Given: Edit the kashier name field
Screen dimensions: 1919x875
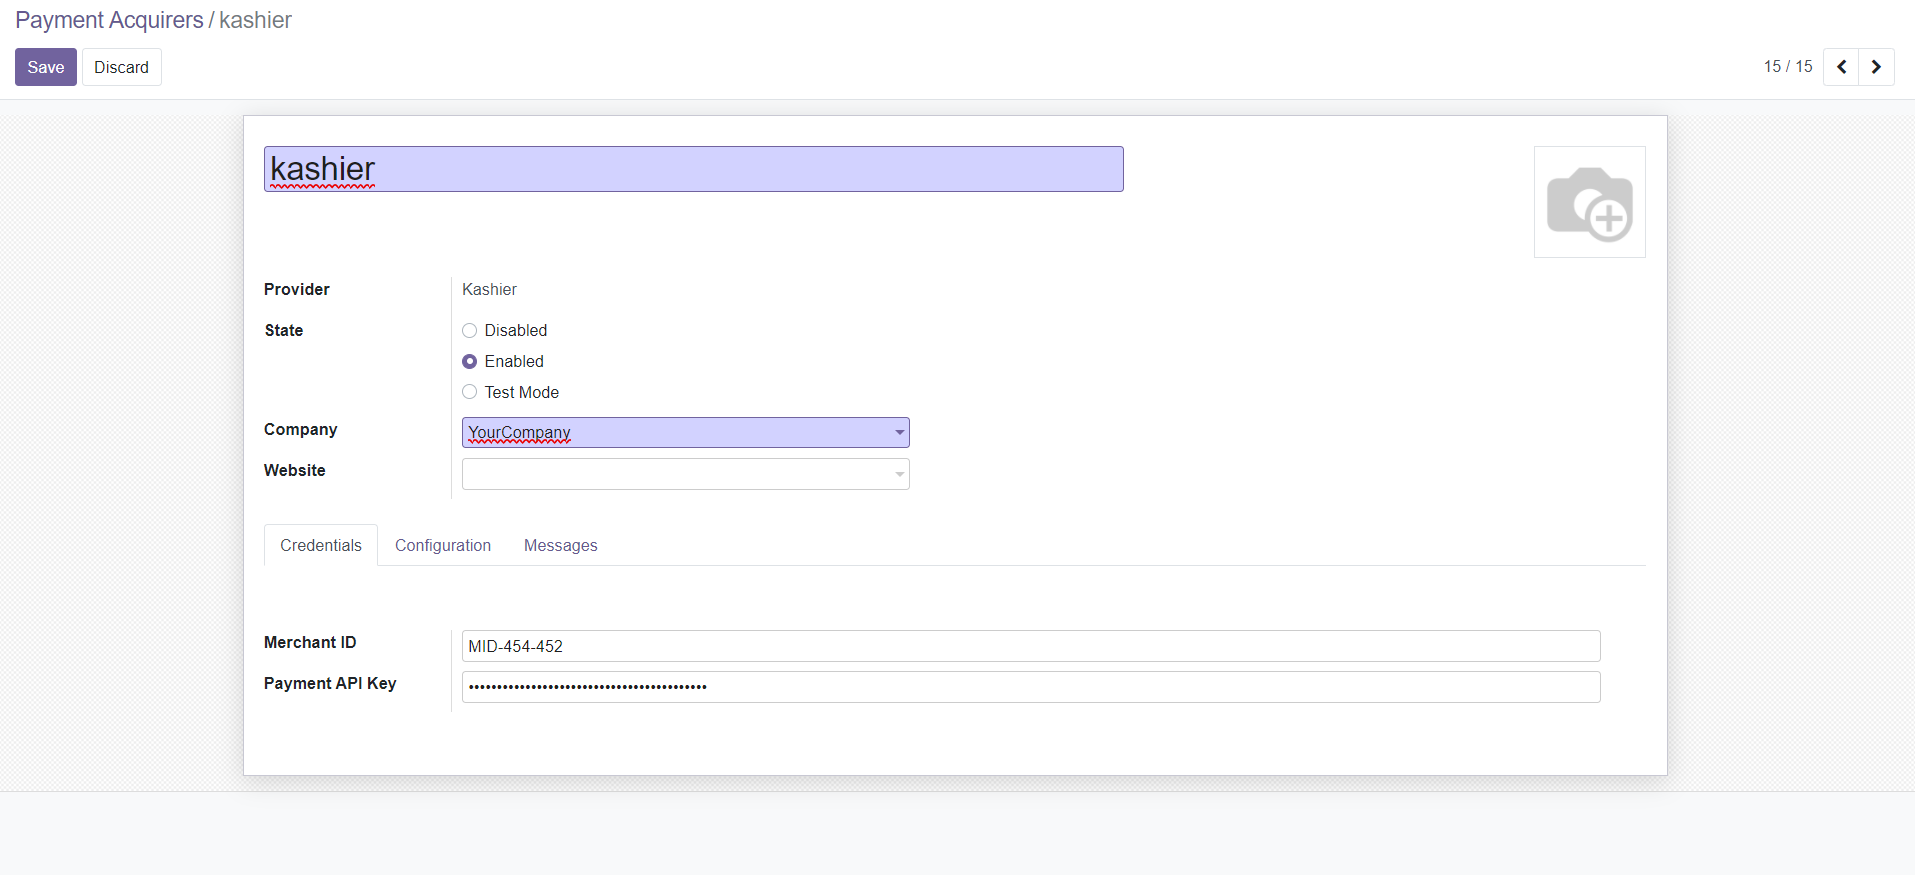Looking at the screenshot, I should (693, 169).
